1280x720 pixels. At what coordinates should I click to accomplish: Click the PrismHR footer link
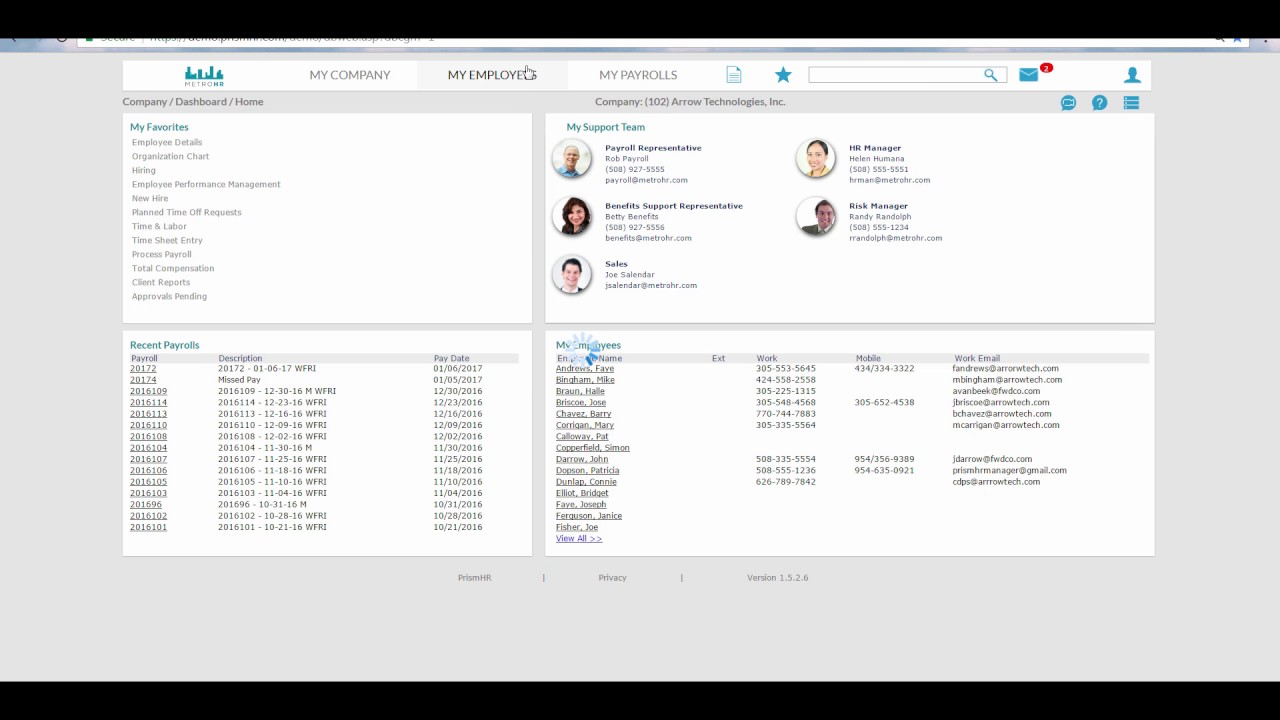[475, 578]
